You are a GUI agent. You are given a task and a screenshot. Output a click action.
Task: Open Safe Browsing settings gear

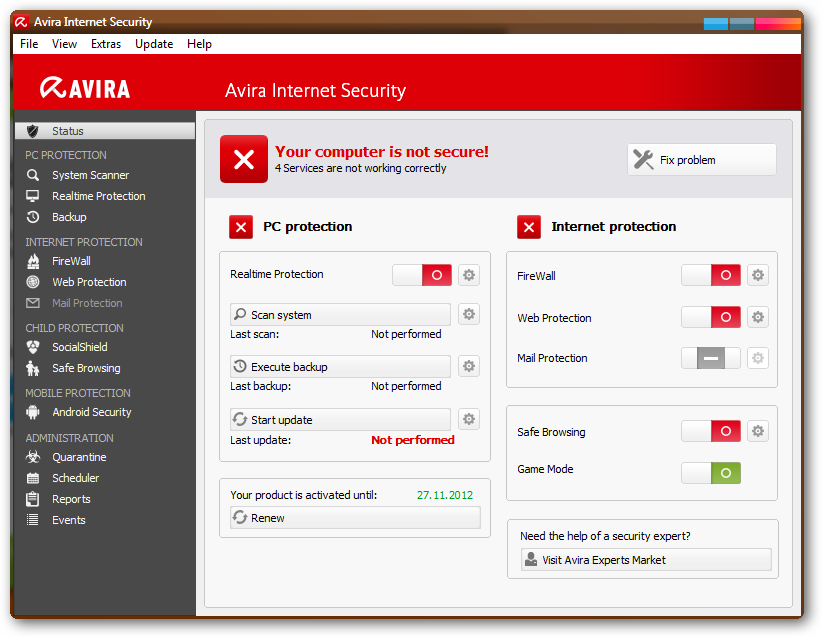[758, 431]
